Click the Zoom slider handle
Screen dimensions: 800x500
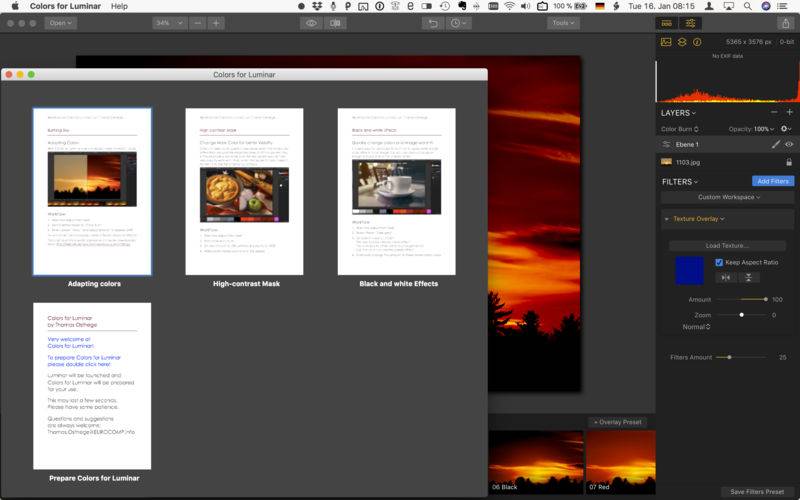coord(741,315)
